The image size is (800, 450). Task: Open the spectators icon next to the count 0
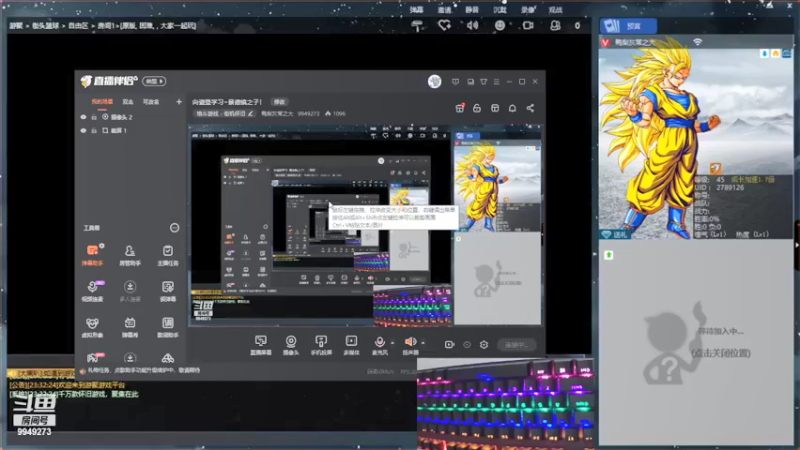[555, 26]
